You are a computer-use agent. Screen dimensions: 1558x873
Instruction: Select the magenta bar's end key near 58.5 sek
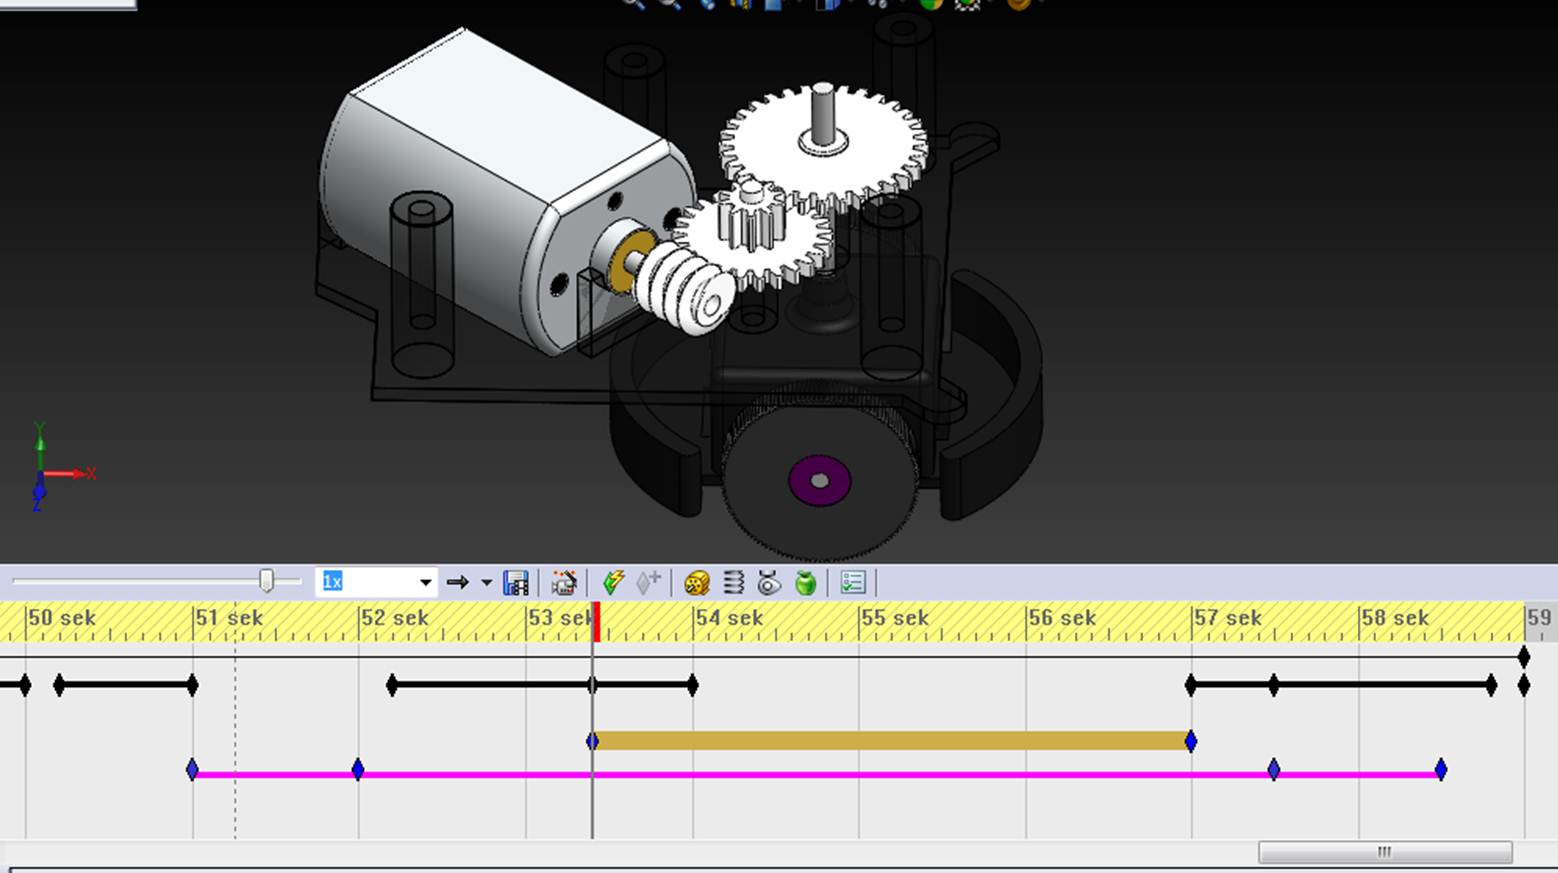(1441, 769)
